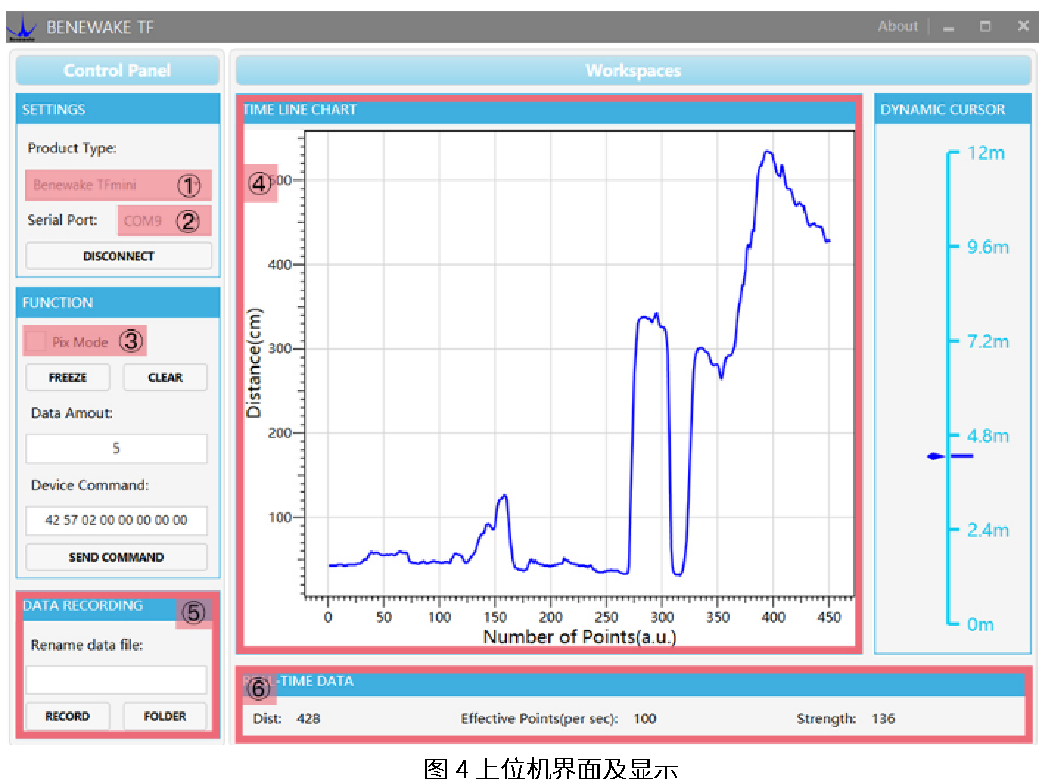1043x779 pixels.
Task: Click the Distance(cm) axis label
Action: (x=254, y=363)
